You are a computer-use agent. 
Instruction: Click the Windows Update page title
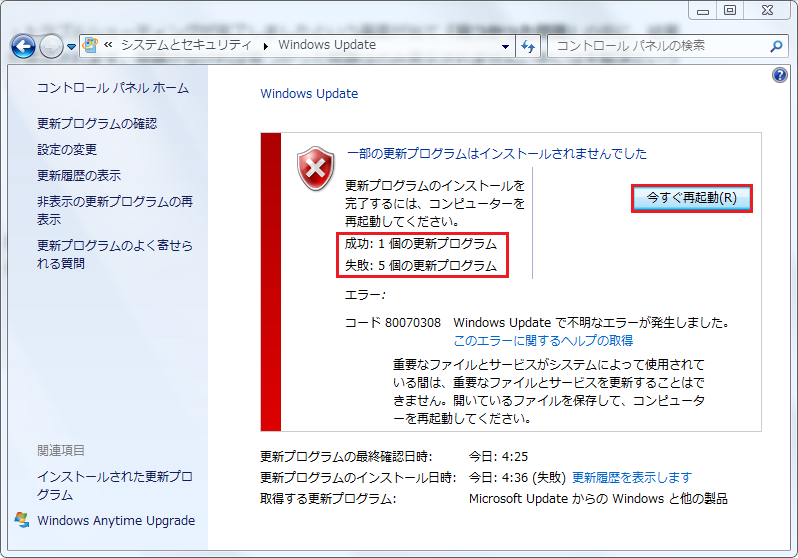pyautogui.click(x=309, y=94)
